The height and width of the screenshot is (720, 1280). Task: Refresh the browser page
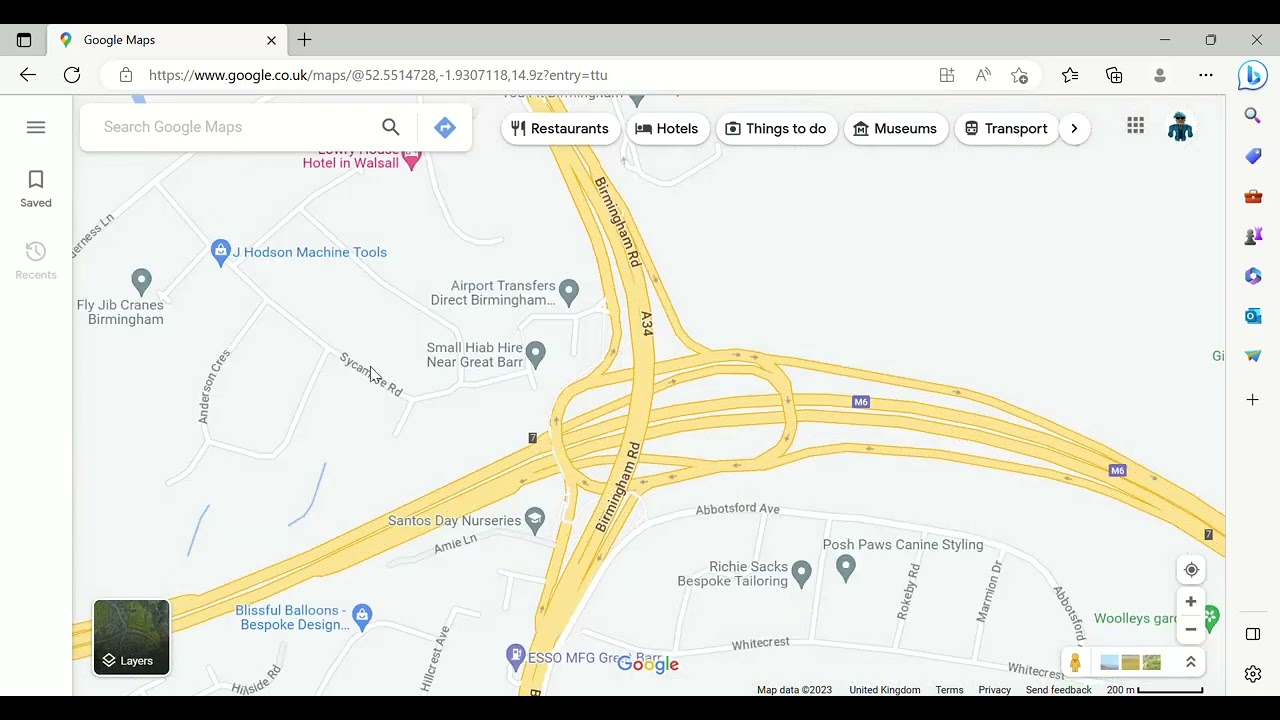tap(72, 75)
